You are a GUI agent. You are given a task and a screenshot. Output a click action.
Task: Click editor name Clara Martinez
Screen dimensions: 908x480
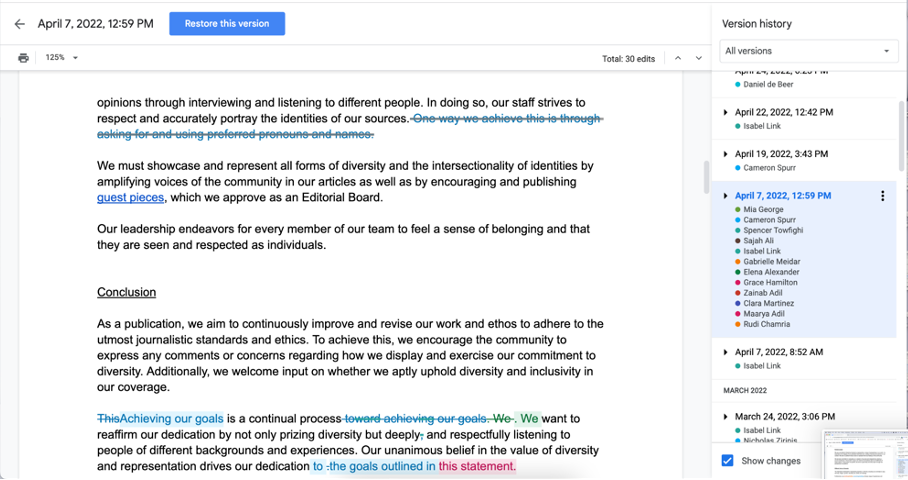(x=768, y=303)
